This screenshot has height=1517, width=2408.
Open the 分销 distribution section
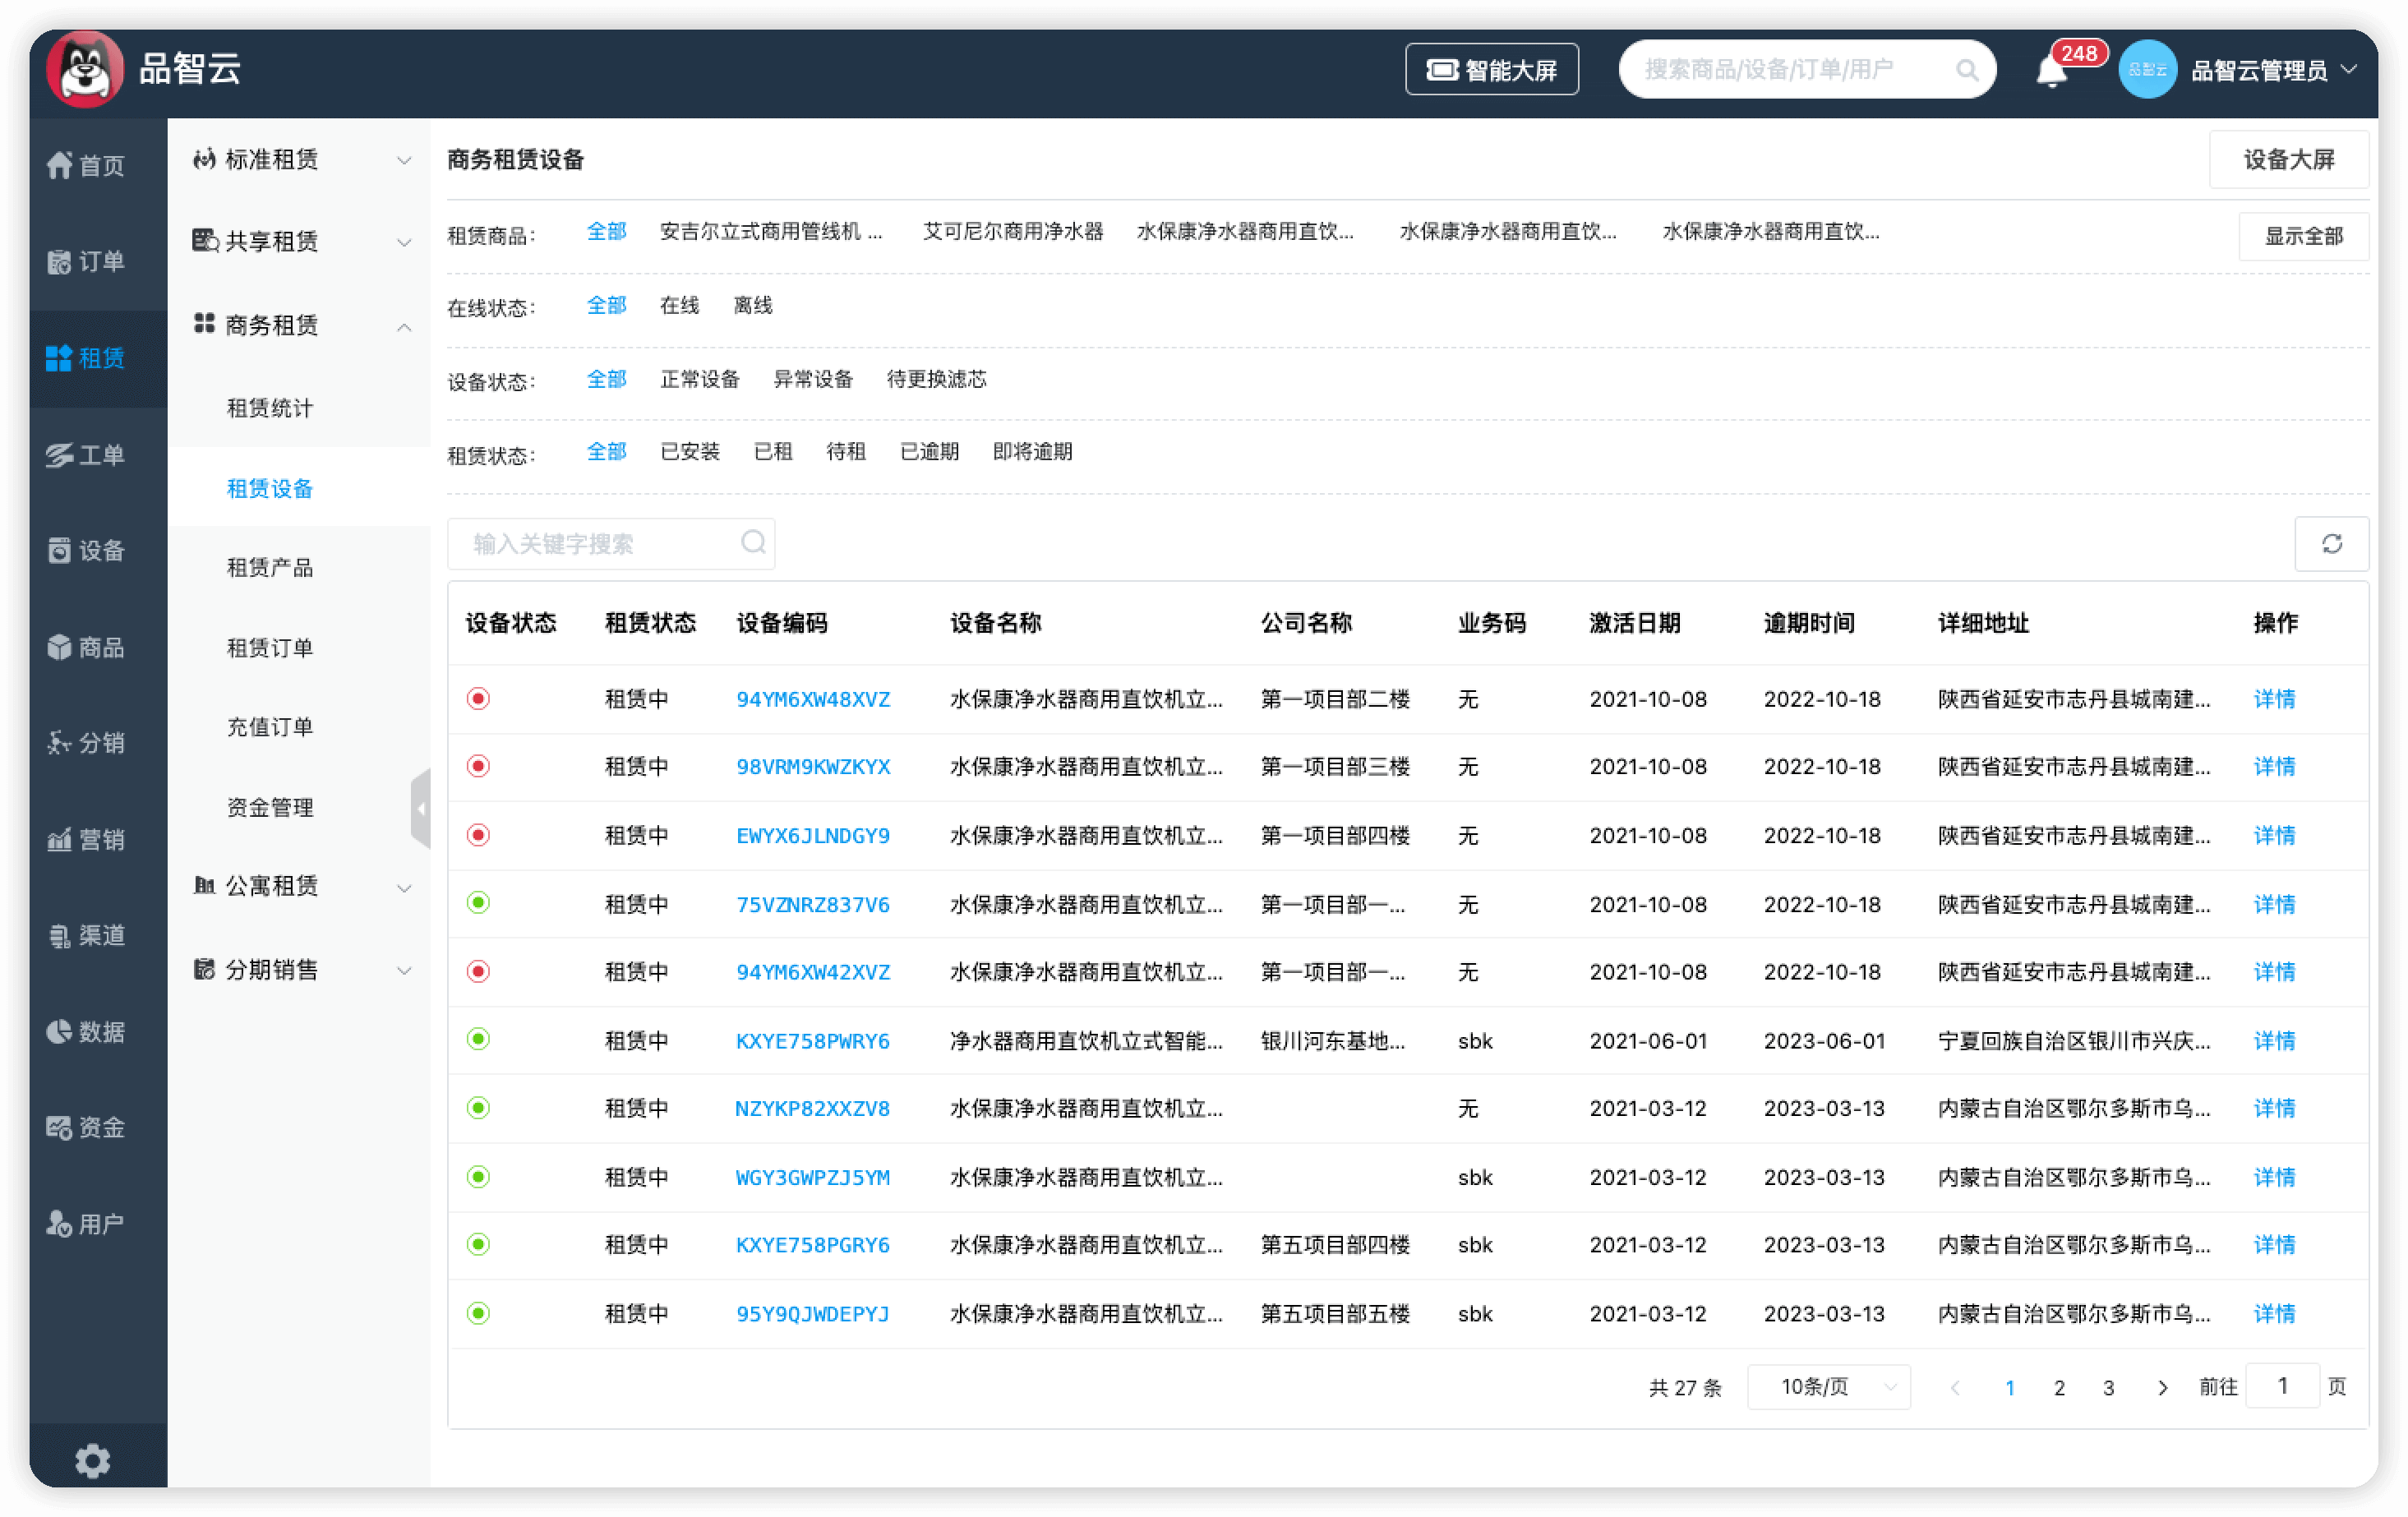86,743
